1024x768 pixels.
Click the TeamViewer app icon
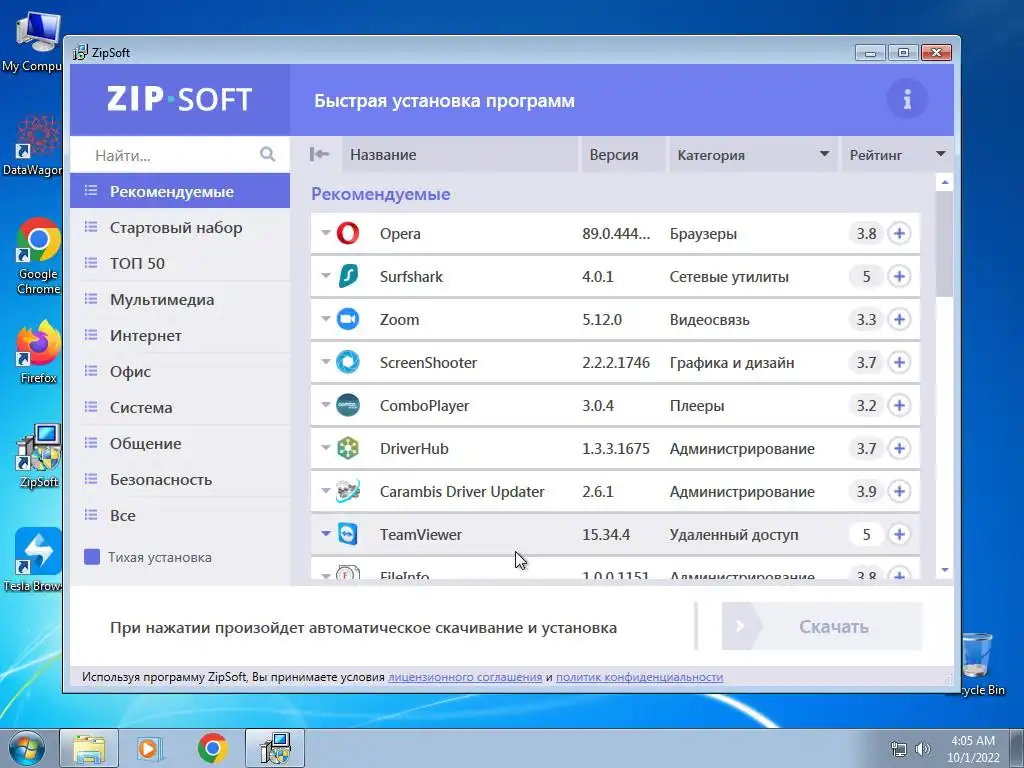(x=347, y=534)
